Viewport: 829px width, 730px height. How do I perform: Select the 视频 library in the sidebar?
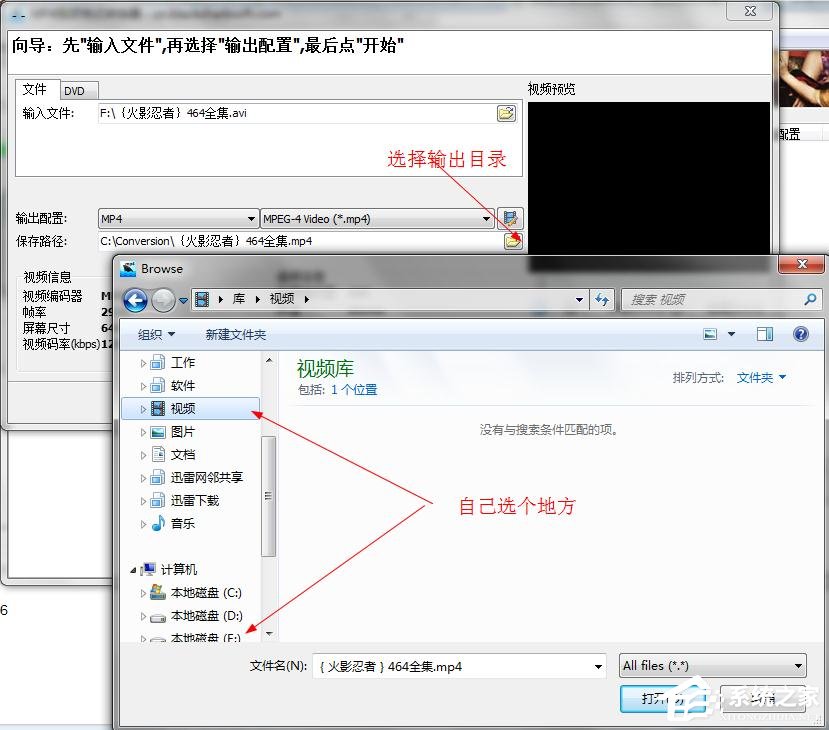[183, 408]
